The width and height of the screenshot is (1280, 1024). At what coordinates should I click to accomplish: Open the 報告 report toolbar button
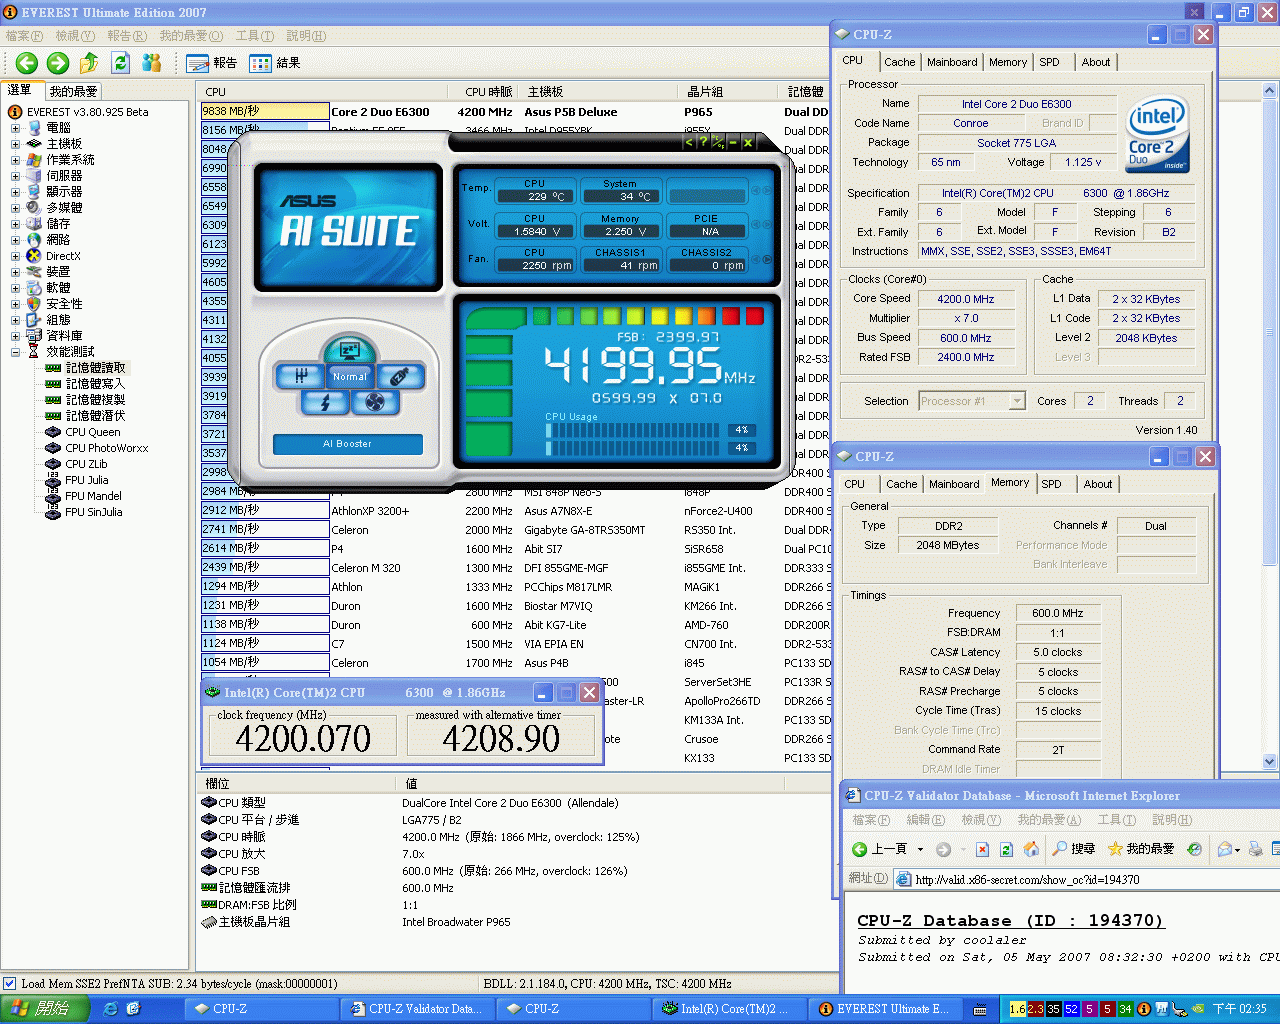(x=211, y=63)
